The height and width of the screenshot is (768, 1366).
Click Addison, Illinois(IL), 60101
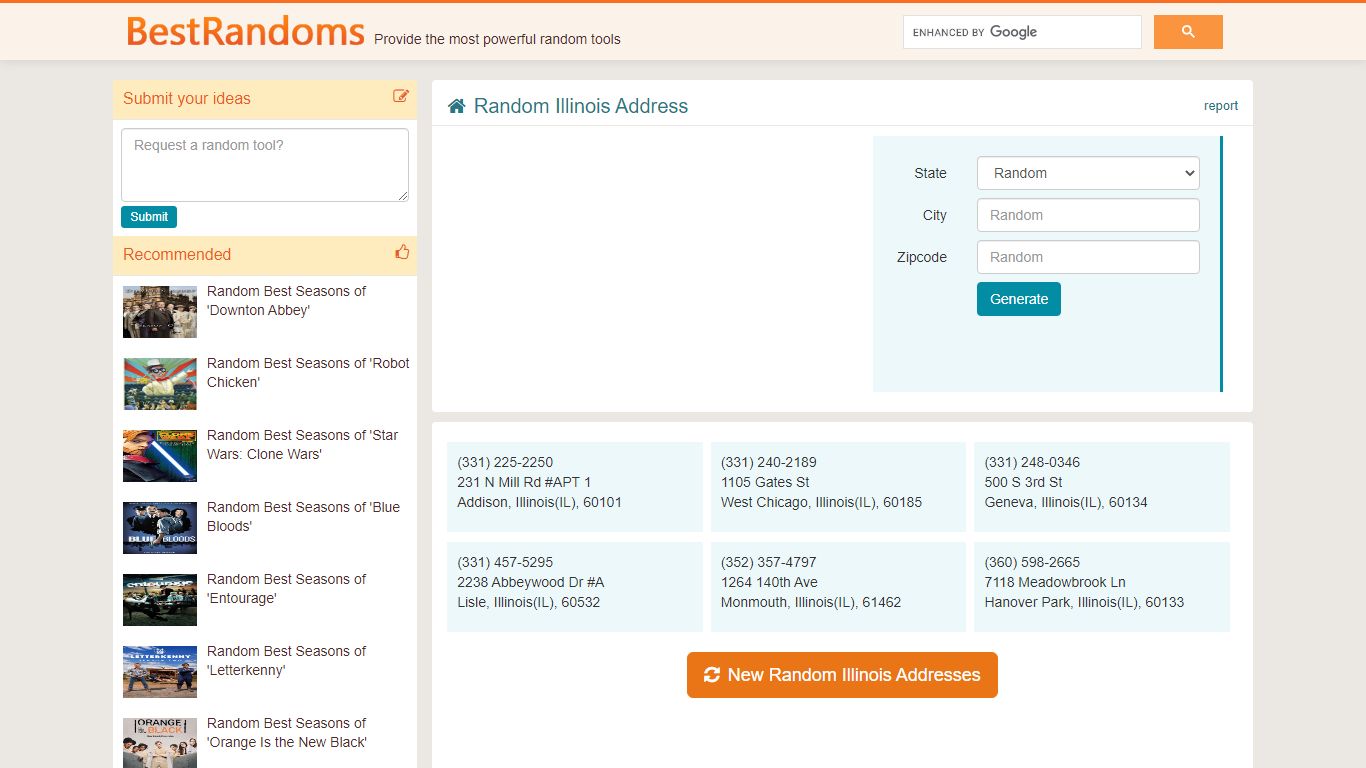[539, 502]
